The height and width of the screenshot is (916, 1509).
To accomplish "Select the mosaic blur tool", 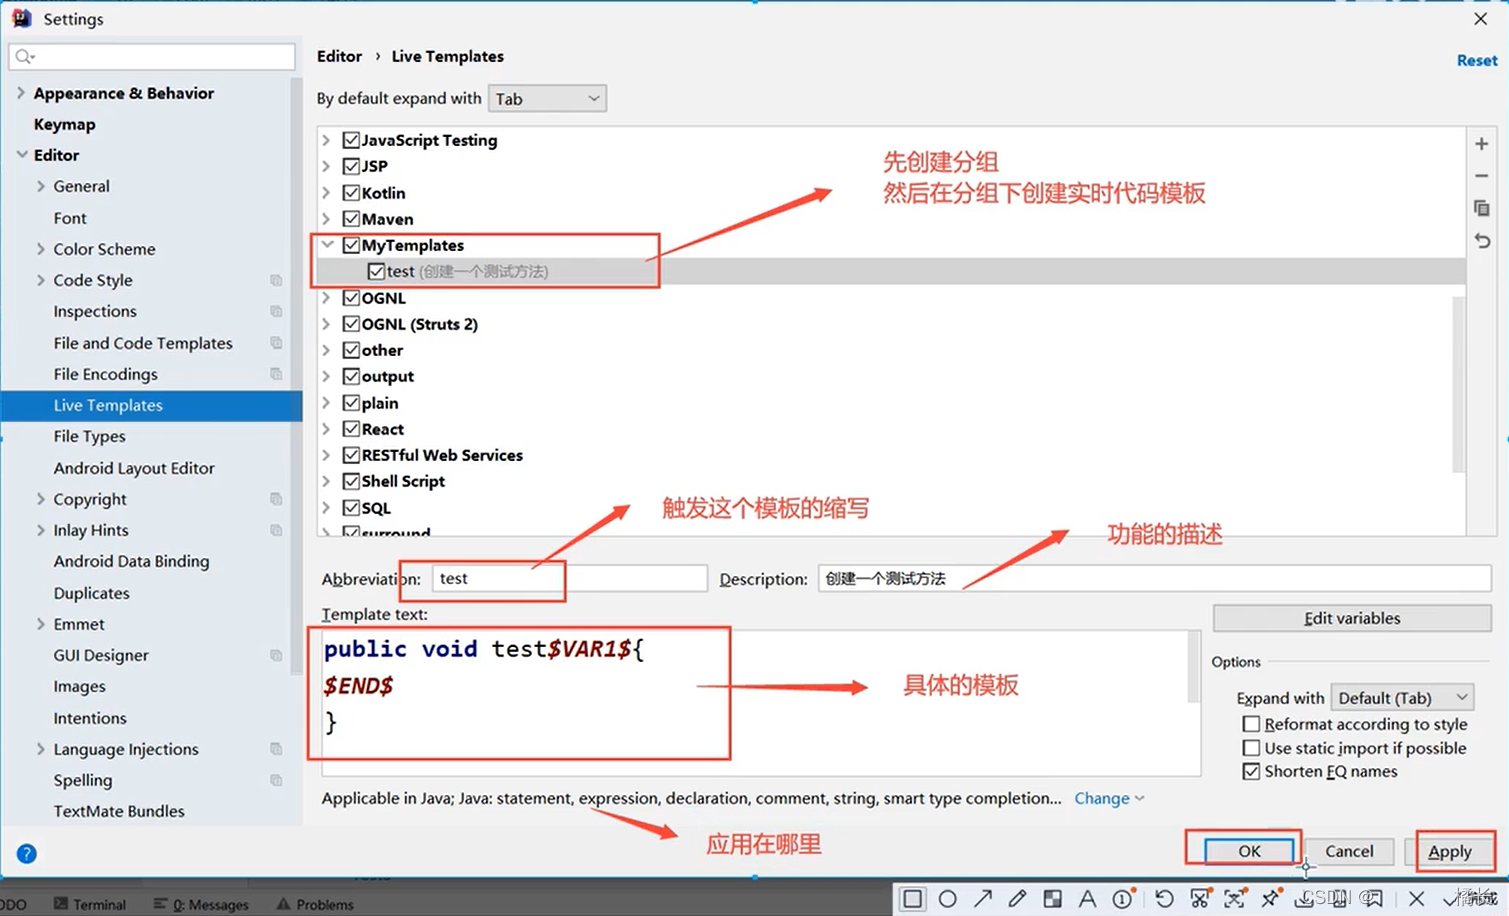I will 1052,898.
